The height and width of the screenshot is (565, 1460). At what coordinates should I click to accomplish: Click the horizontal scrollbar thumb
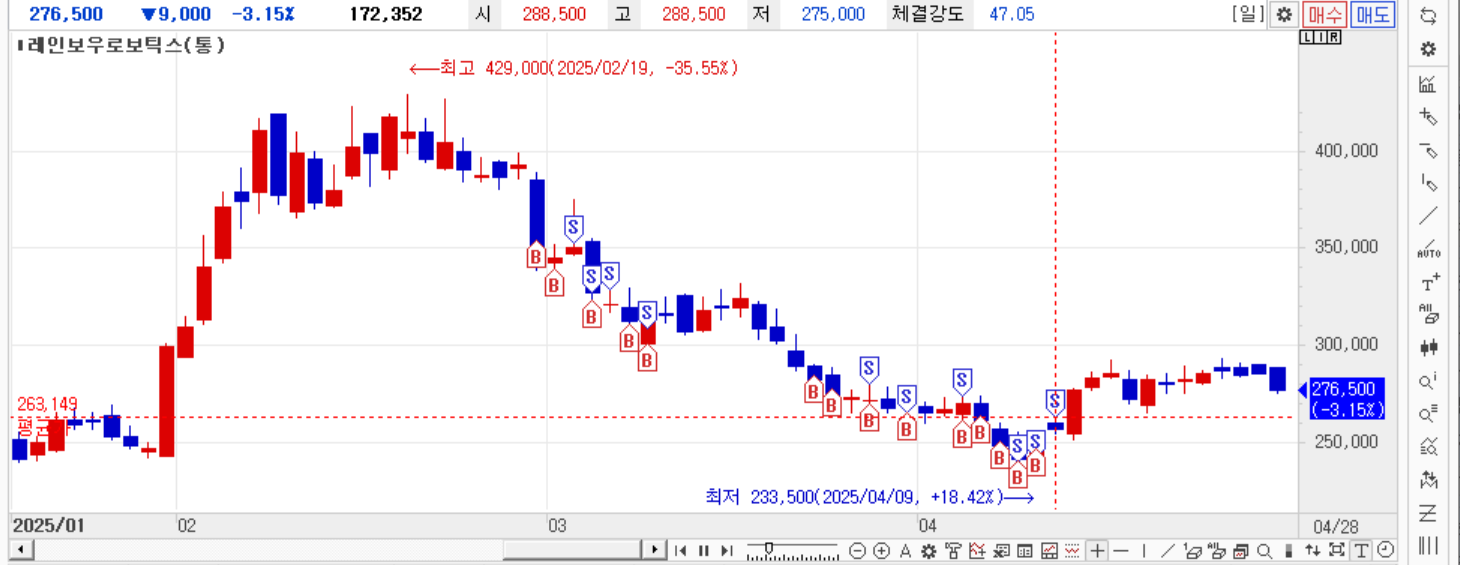click(x=572, y=550)
